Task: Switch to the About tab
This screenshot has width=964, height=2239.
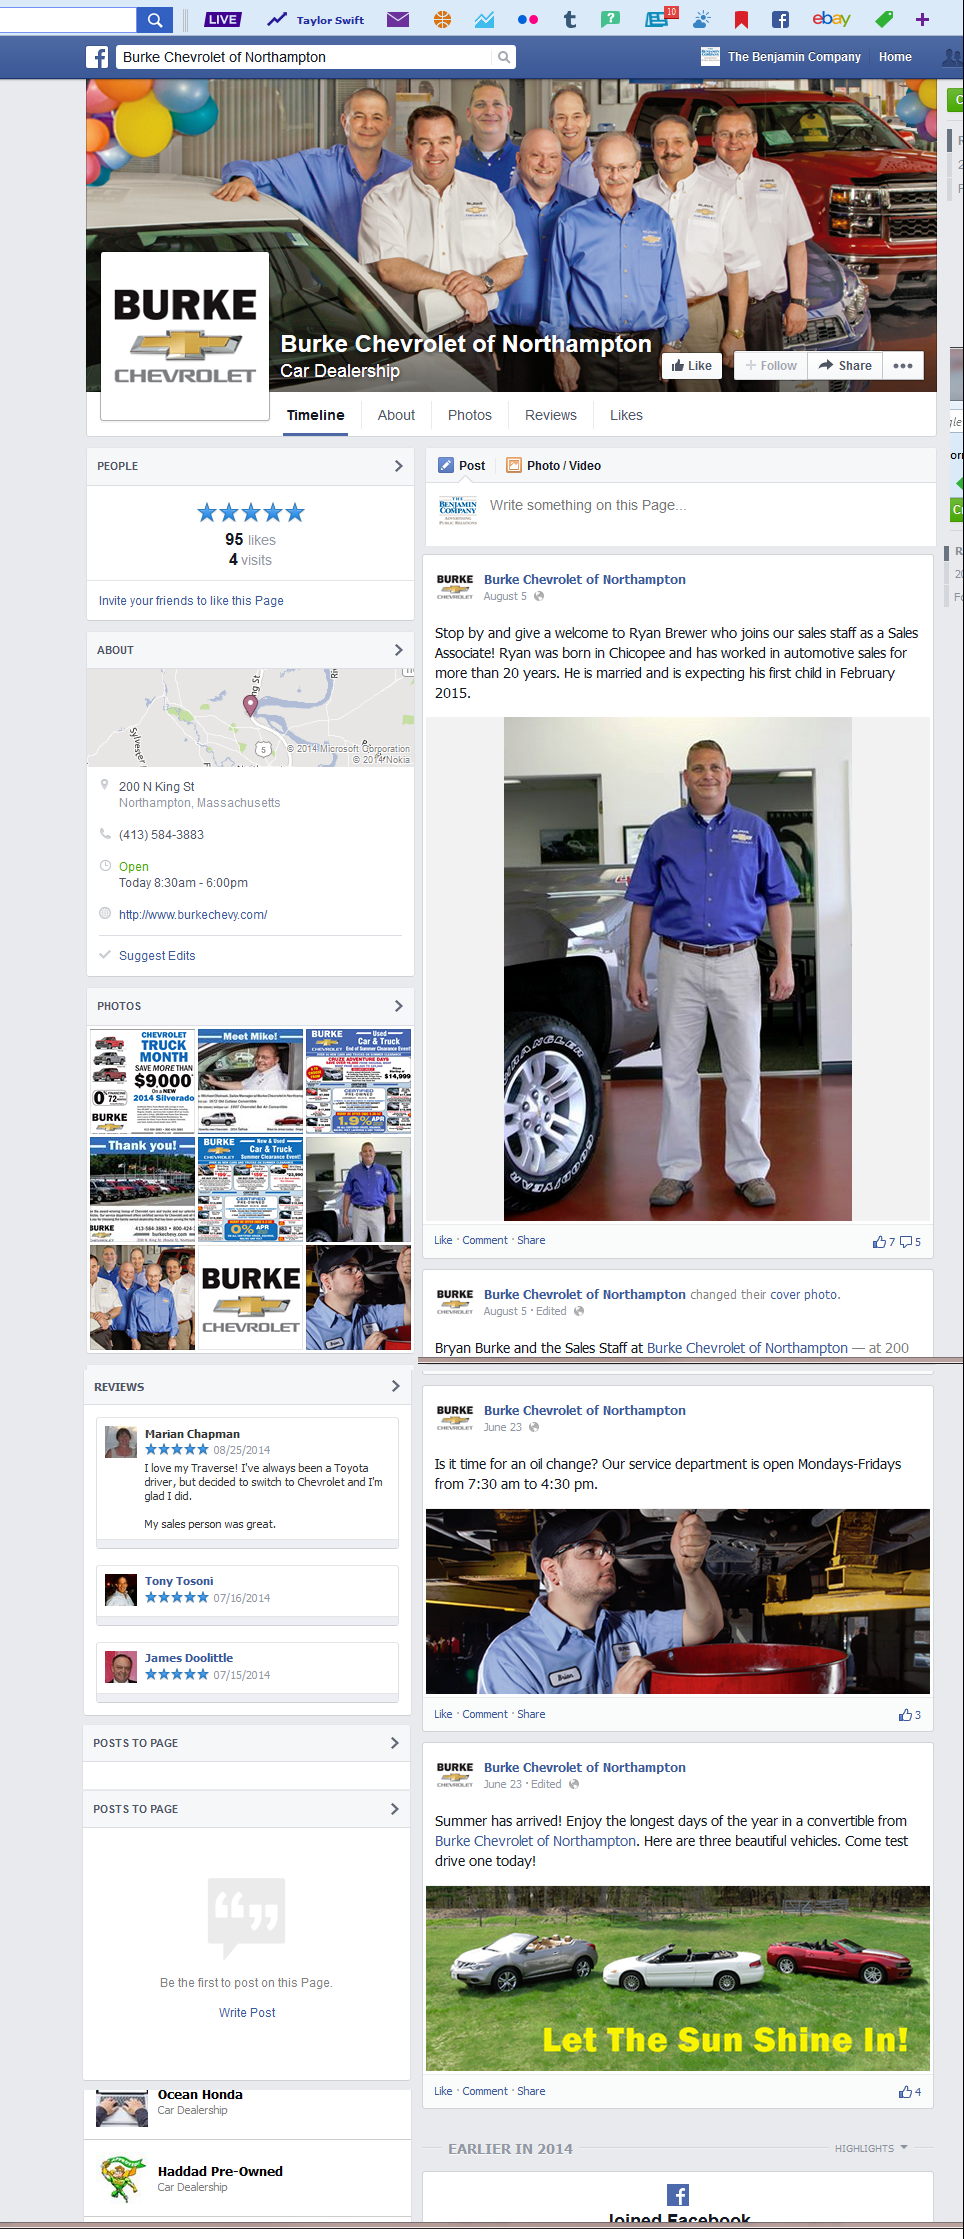Action: [x=396, y=415]
